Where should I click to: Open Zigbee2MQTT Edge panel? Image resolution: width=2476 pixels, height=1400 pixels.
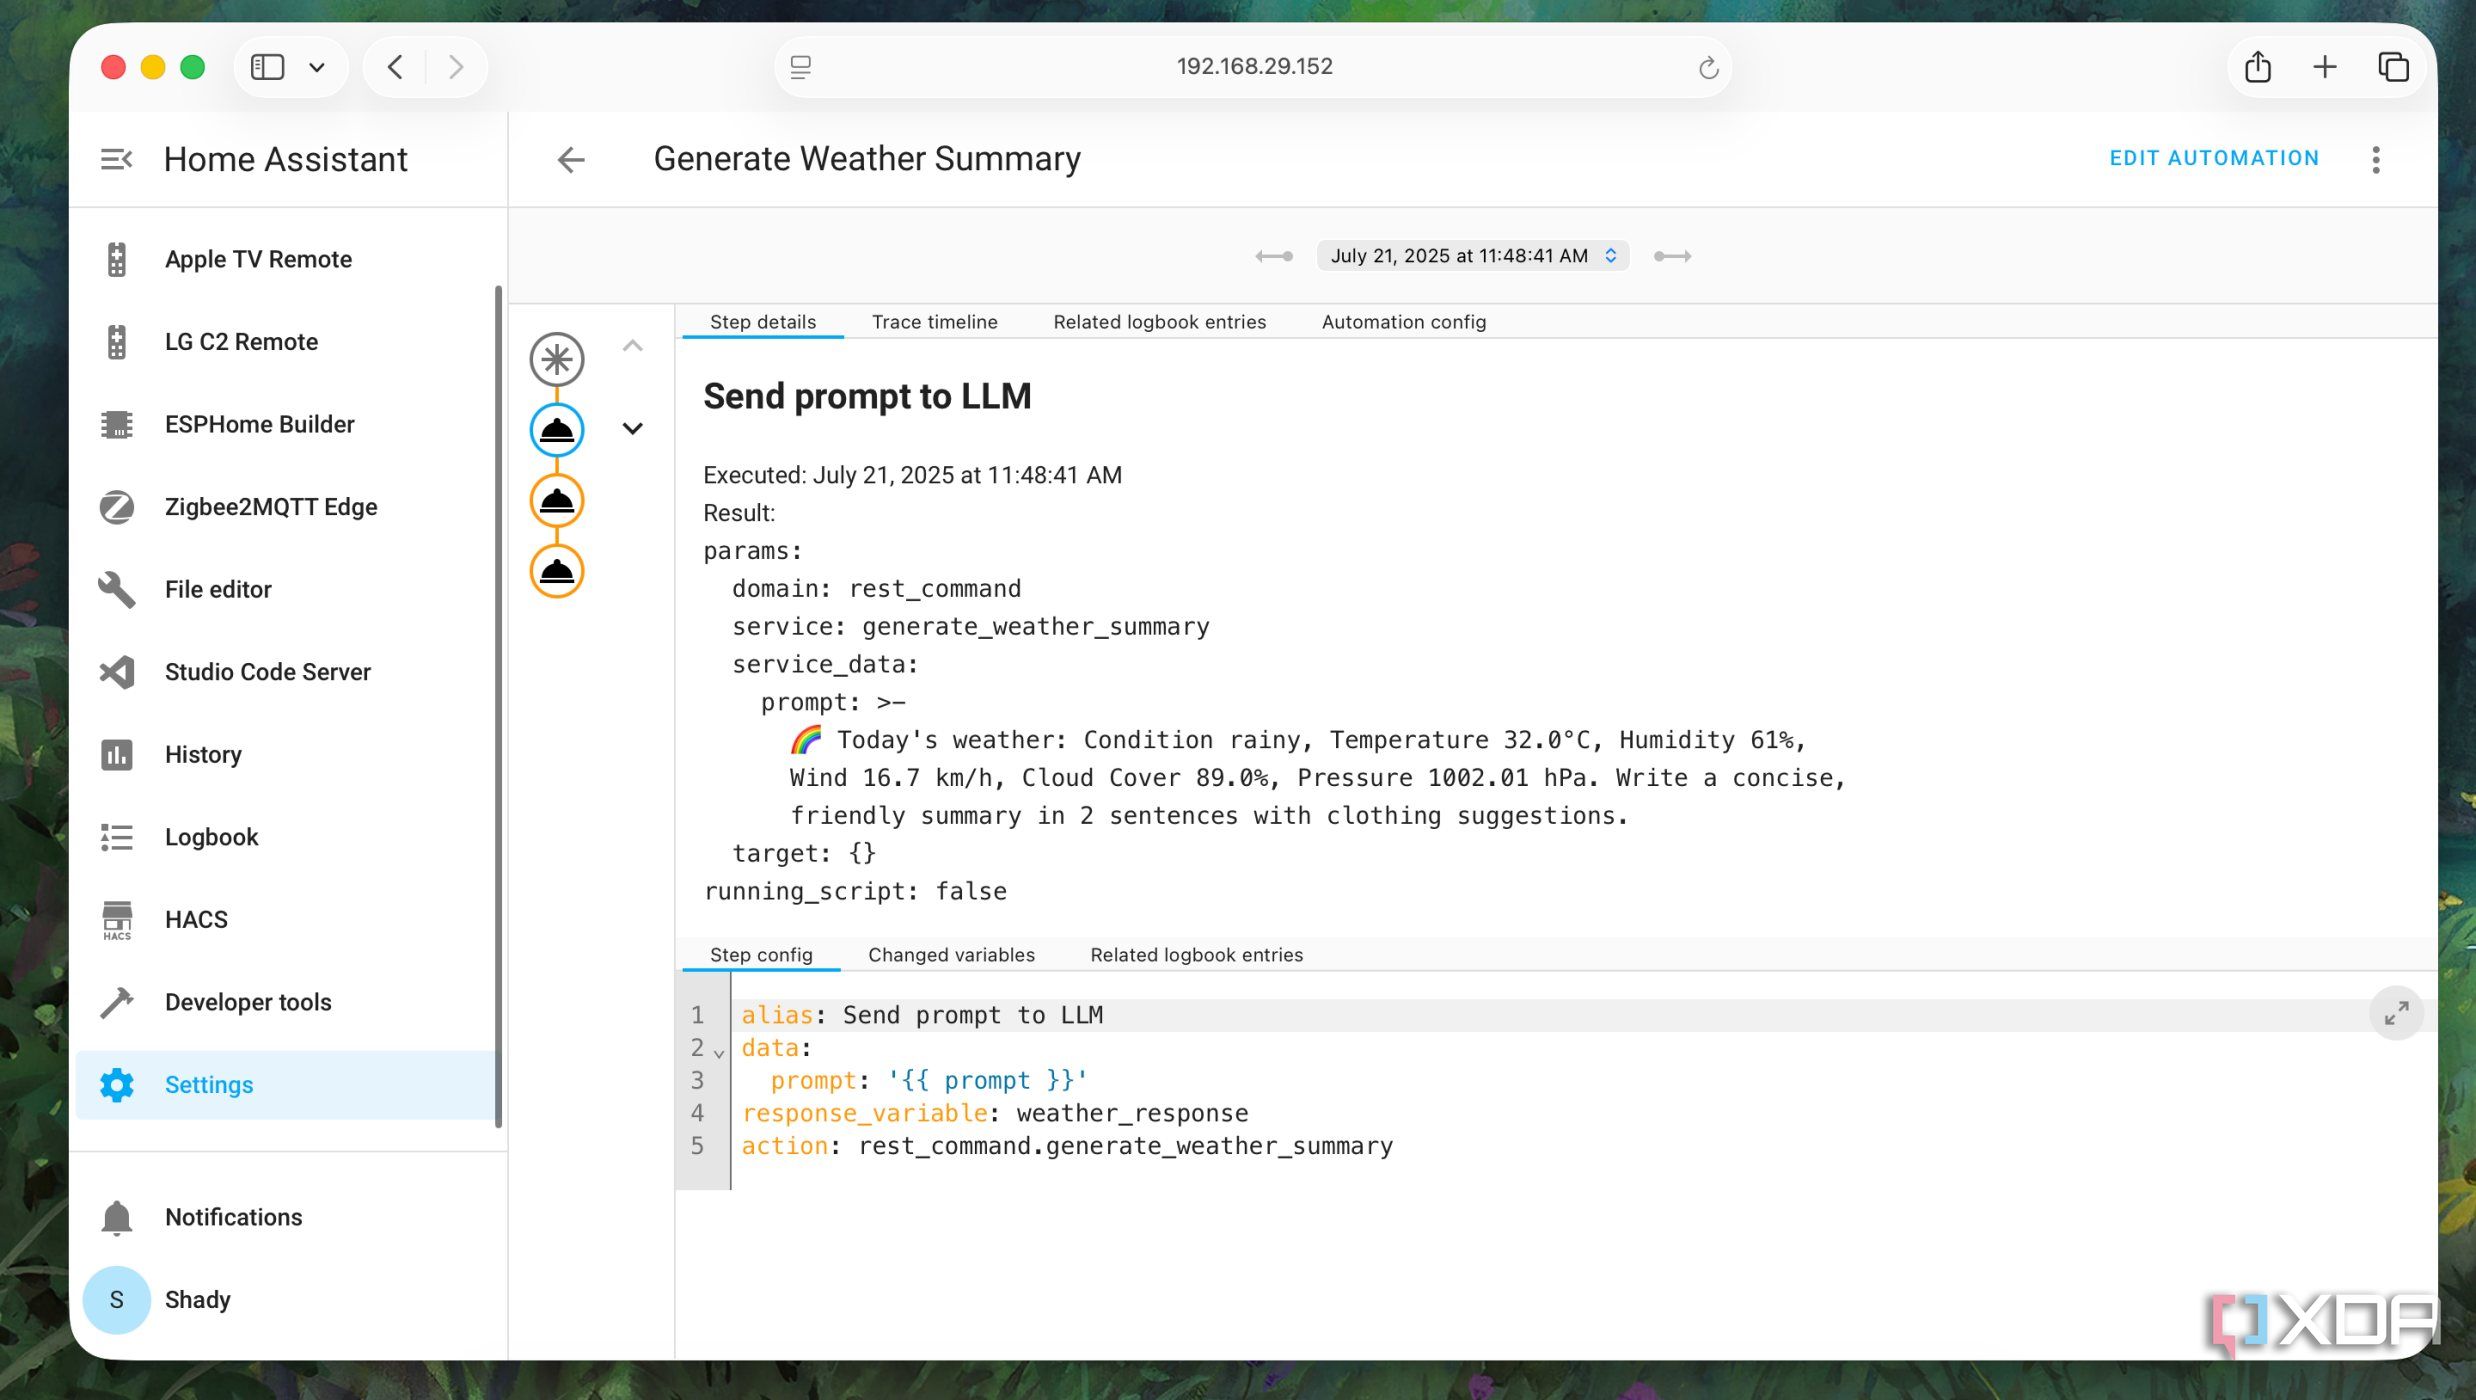tap(286, 507)
